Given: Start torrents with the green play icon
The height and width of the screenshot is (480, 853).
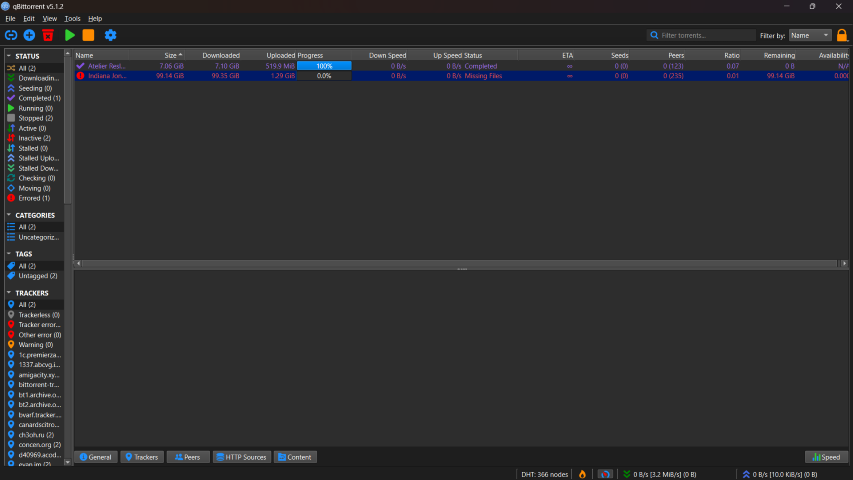Looking at the screenshot, I should point(70,35).
